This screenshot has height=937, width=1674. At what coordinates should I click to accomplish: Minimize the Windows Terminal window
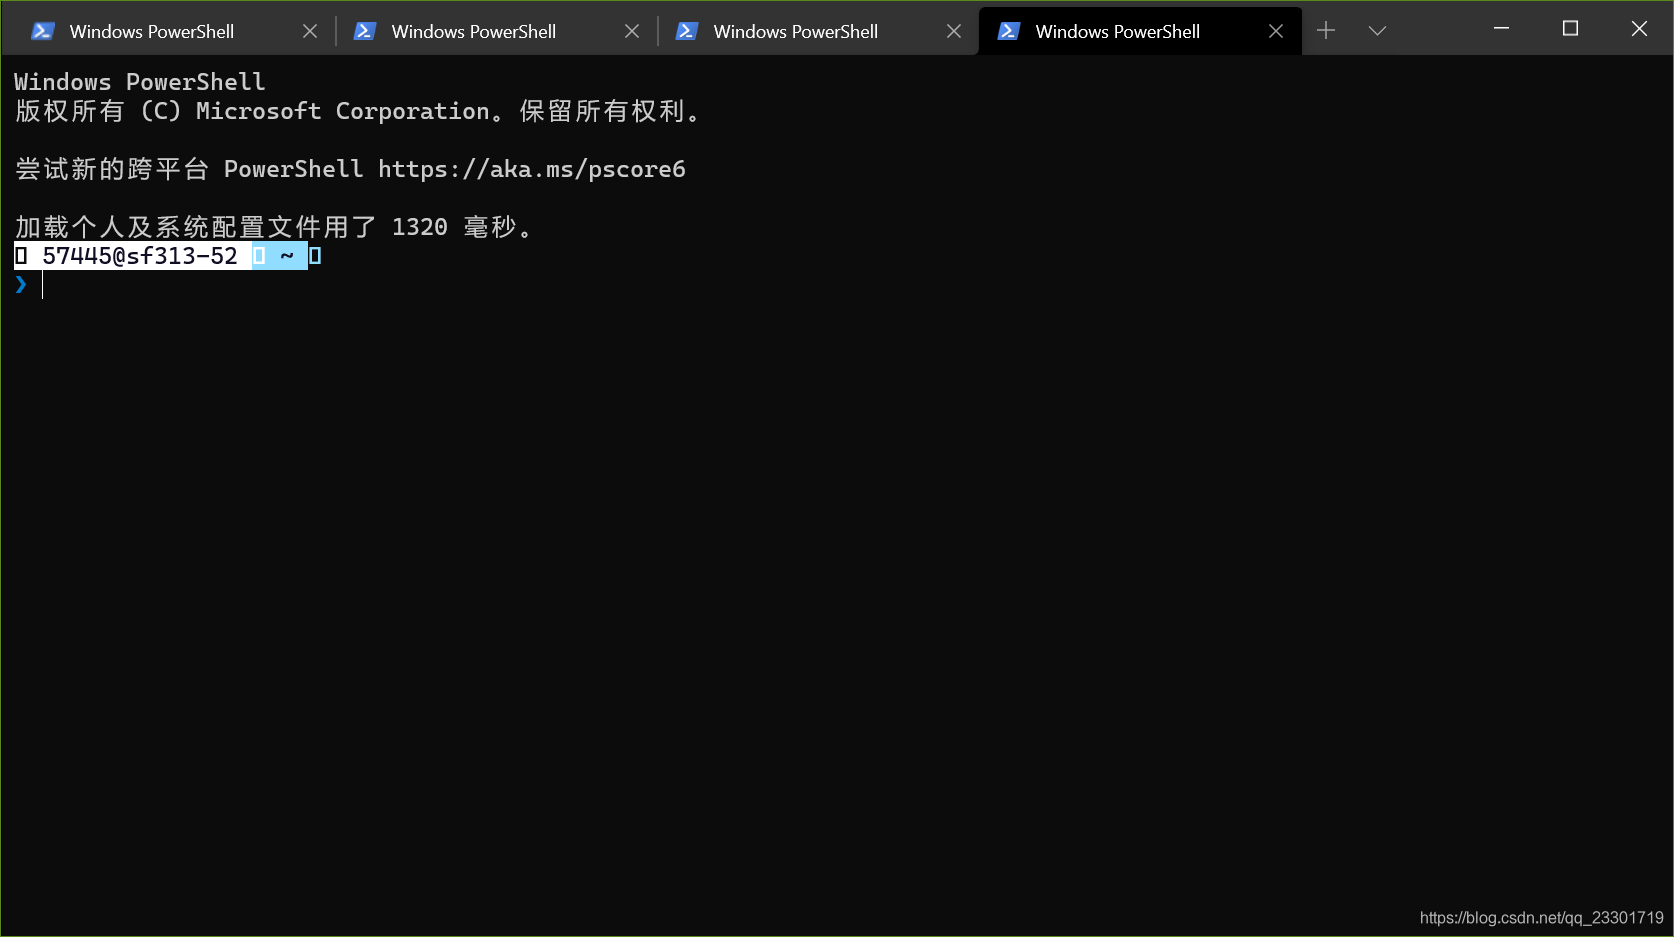coord(1501,29)
